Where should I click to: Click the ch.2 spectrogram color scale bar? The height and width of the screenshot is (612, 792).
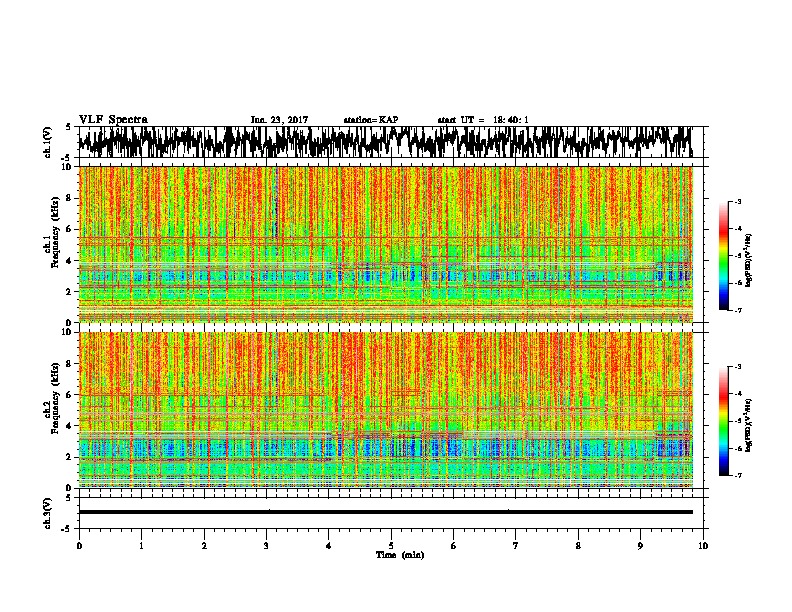(x=724, y=421)
